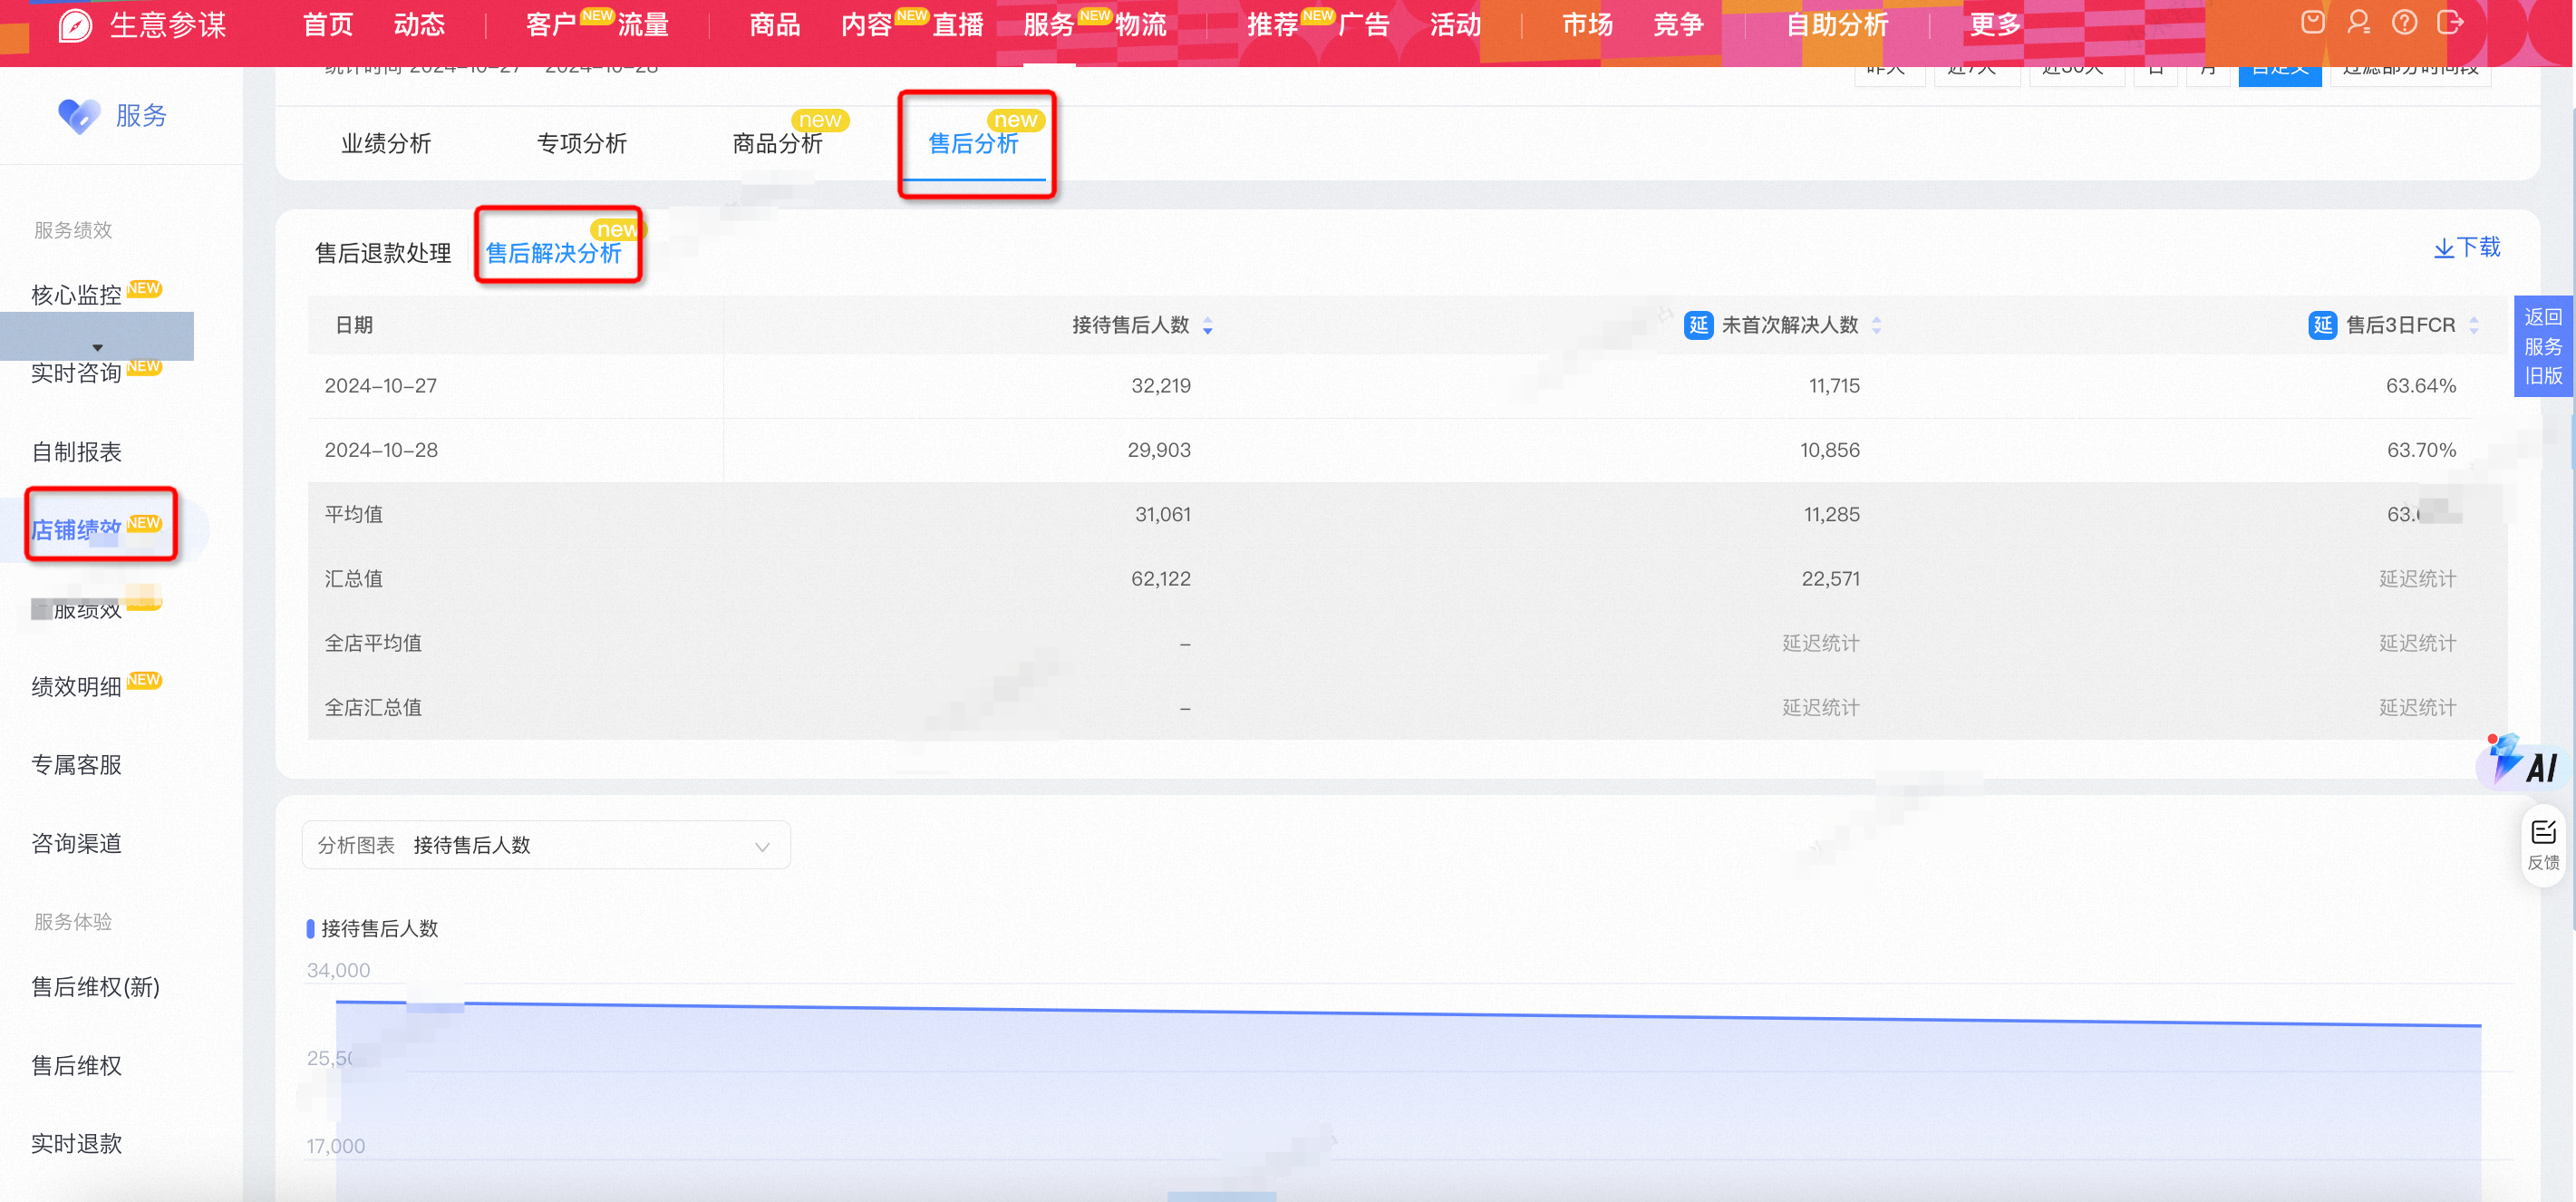Toggle the 接待售后人数 chart legend
Viewport: 2576px width, 1202px height.
[x=372, y=928]
